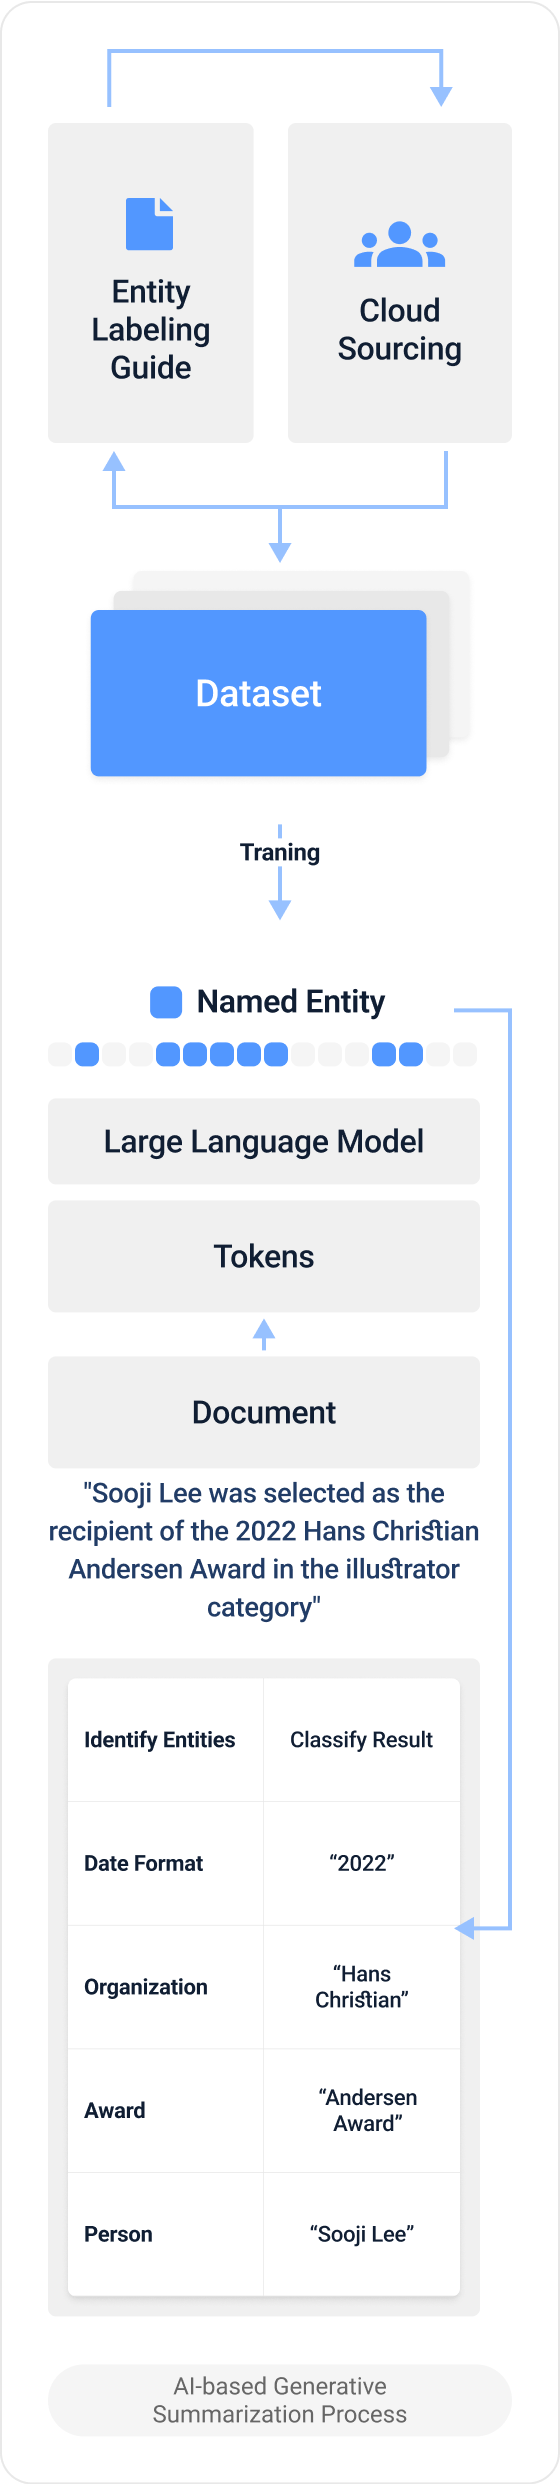Click the Large Language Model block
Screen dimensions: 560x2484
pos(264,1141)
